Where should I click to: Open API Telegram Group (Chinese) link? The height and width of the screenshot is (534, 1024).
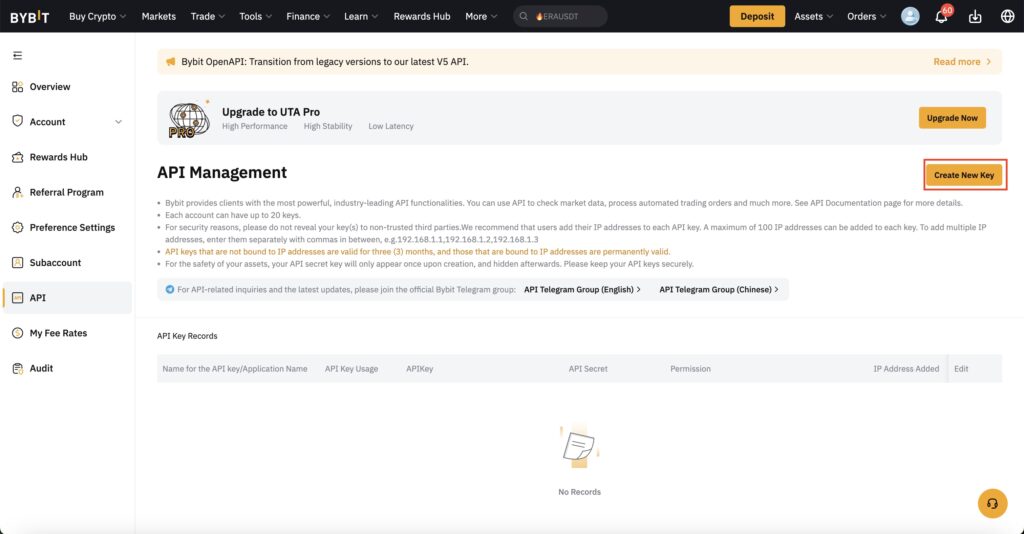click(718, 289)
